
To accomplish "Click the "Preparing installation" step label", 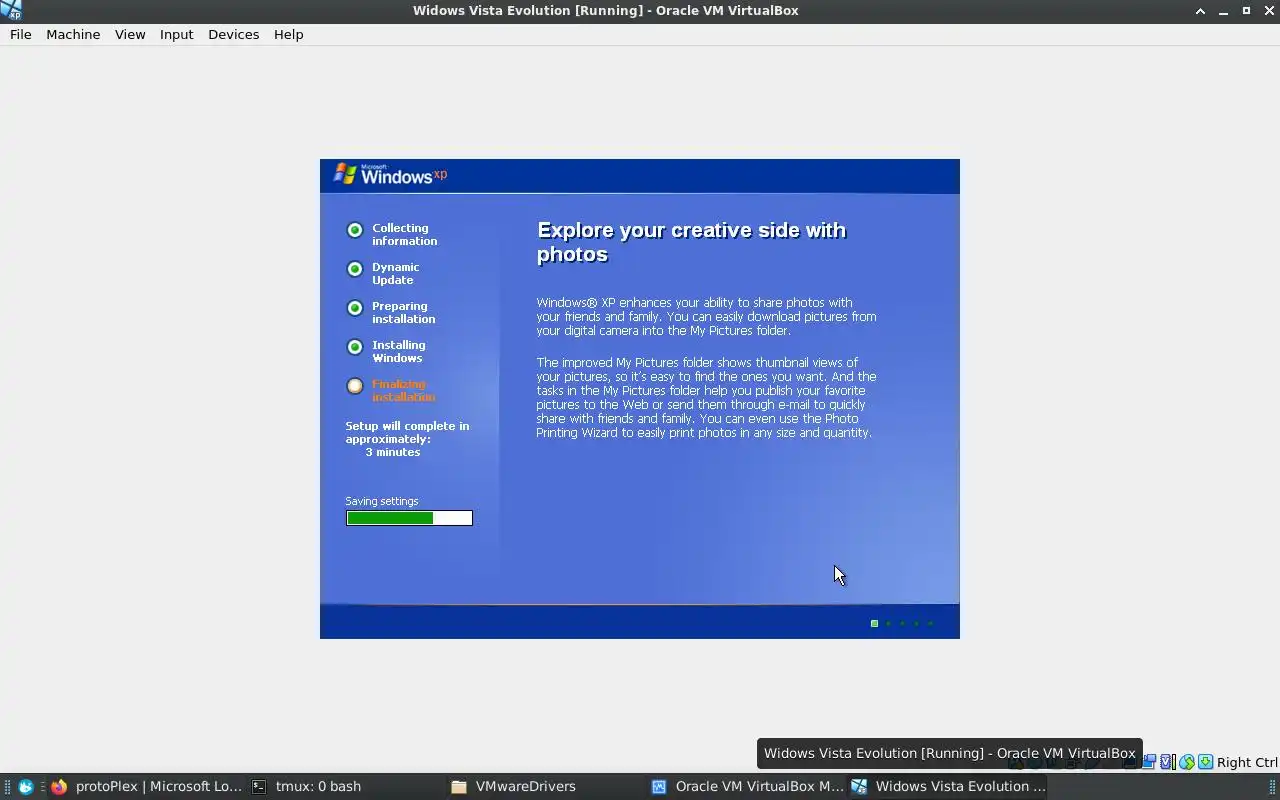I will (x=403, y=312).
